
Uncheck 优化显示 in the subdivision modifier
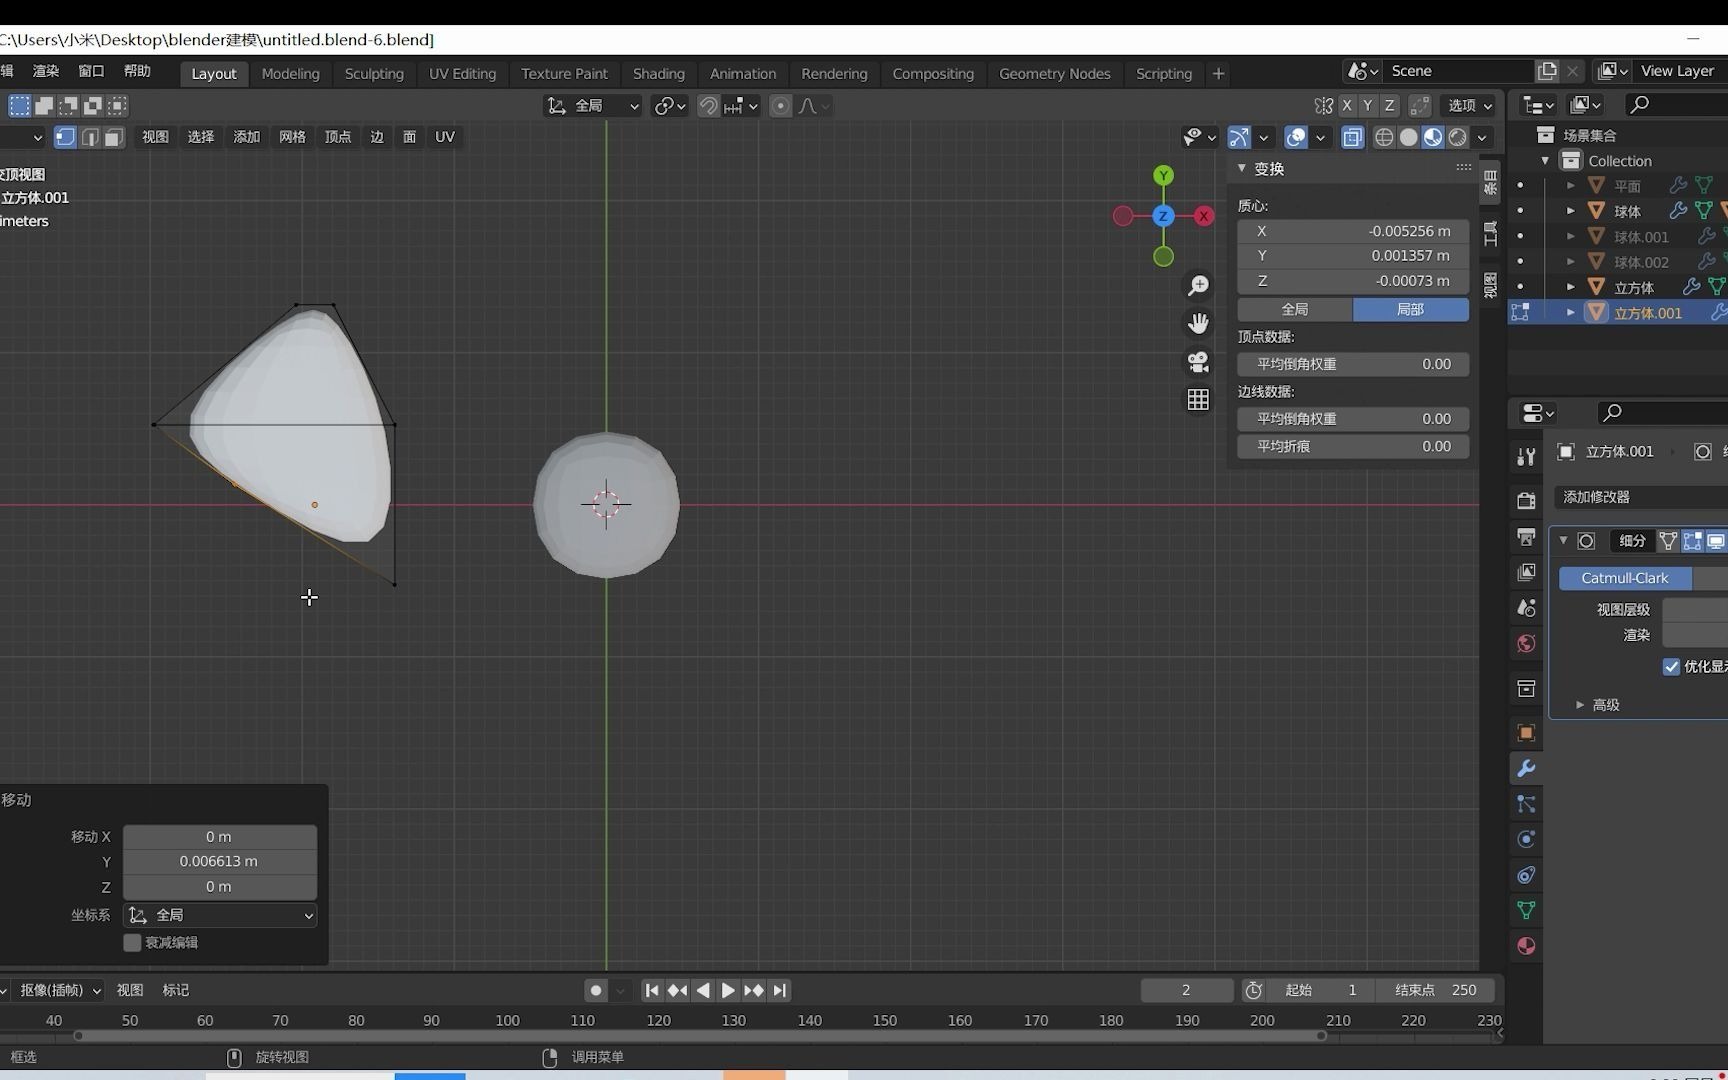[x=1671, y=666]
